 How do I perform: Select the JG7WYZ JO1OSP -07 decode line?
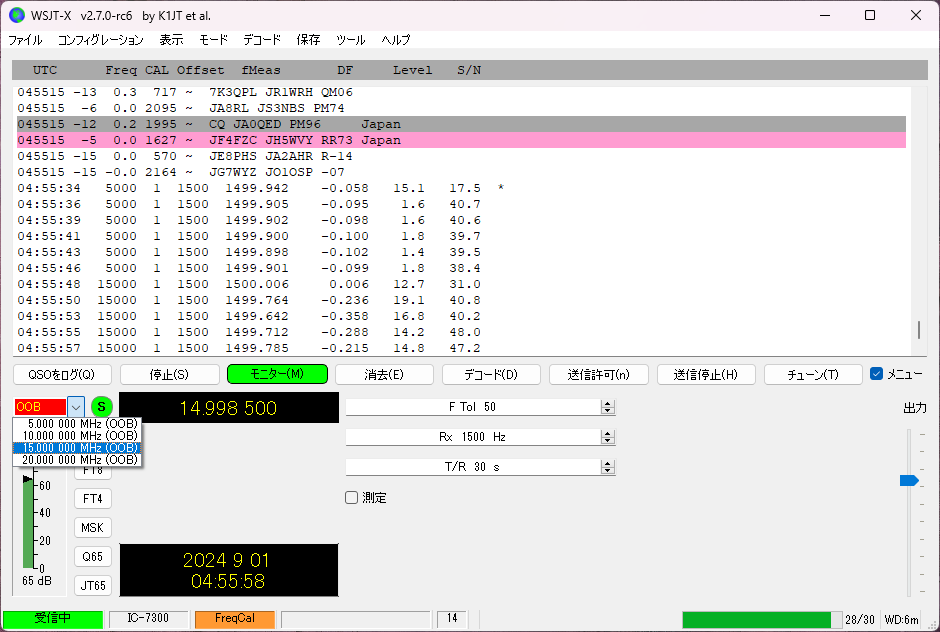(x=461, y=172)
